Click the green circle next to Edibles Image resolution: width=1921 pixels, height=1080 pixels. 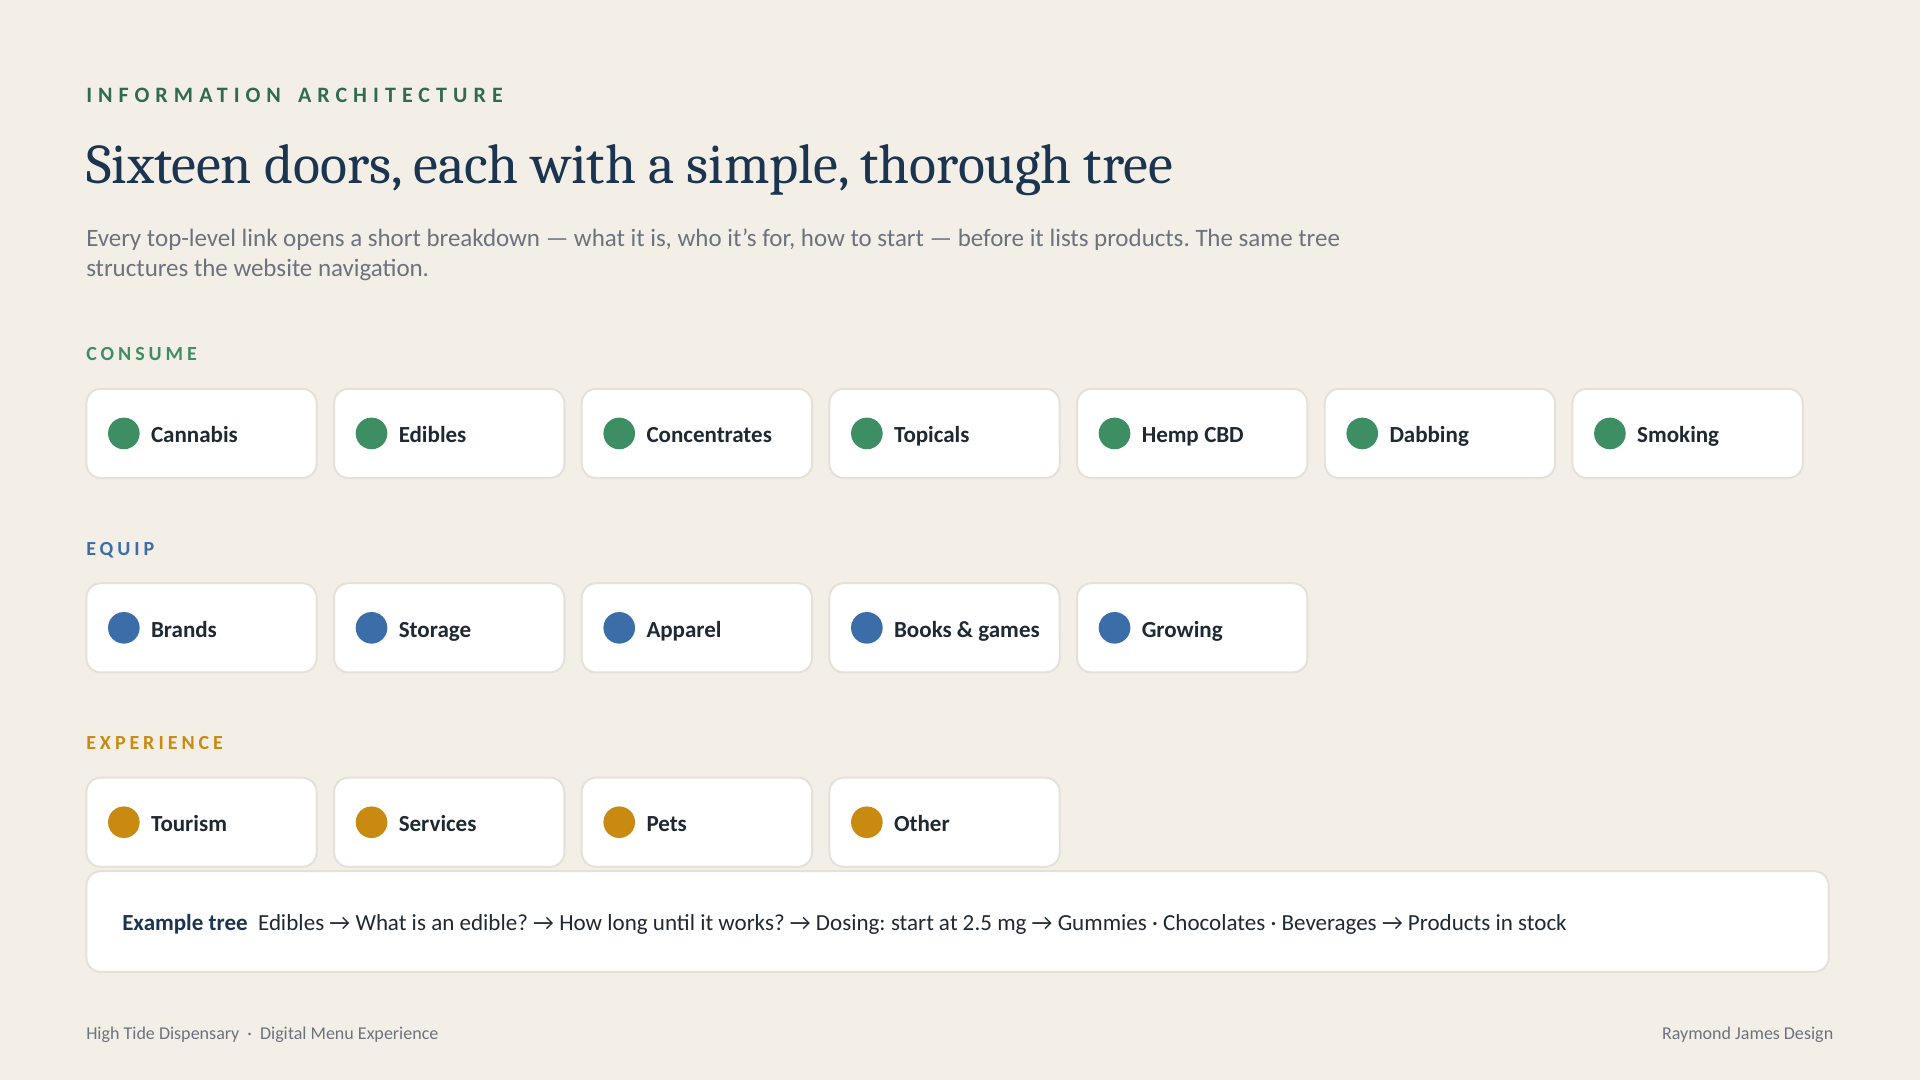[x=371, y=434]
